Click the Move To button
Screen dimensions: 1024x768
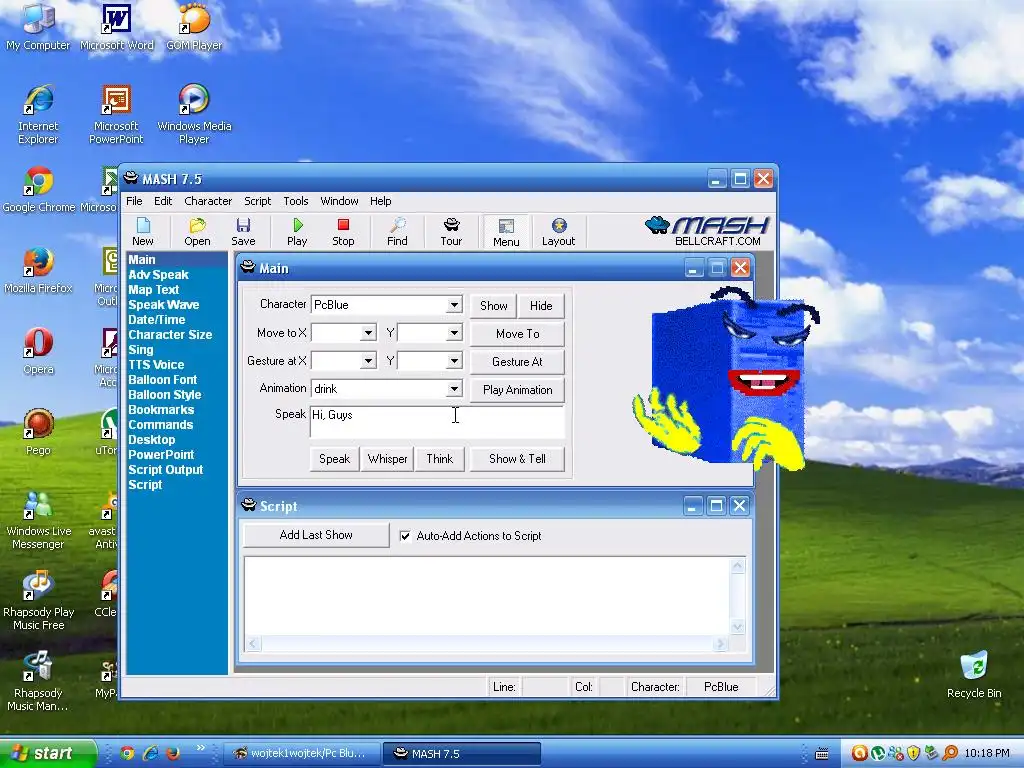[517, 334]
